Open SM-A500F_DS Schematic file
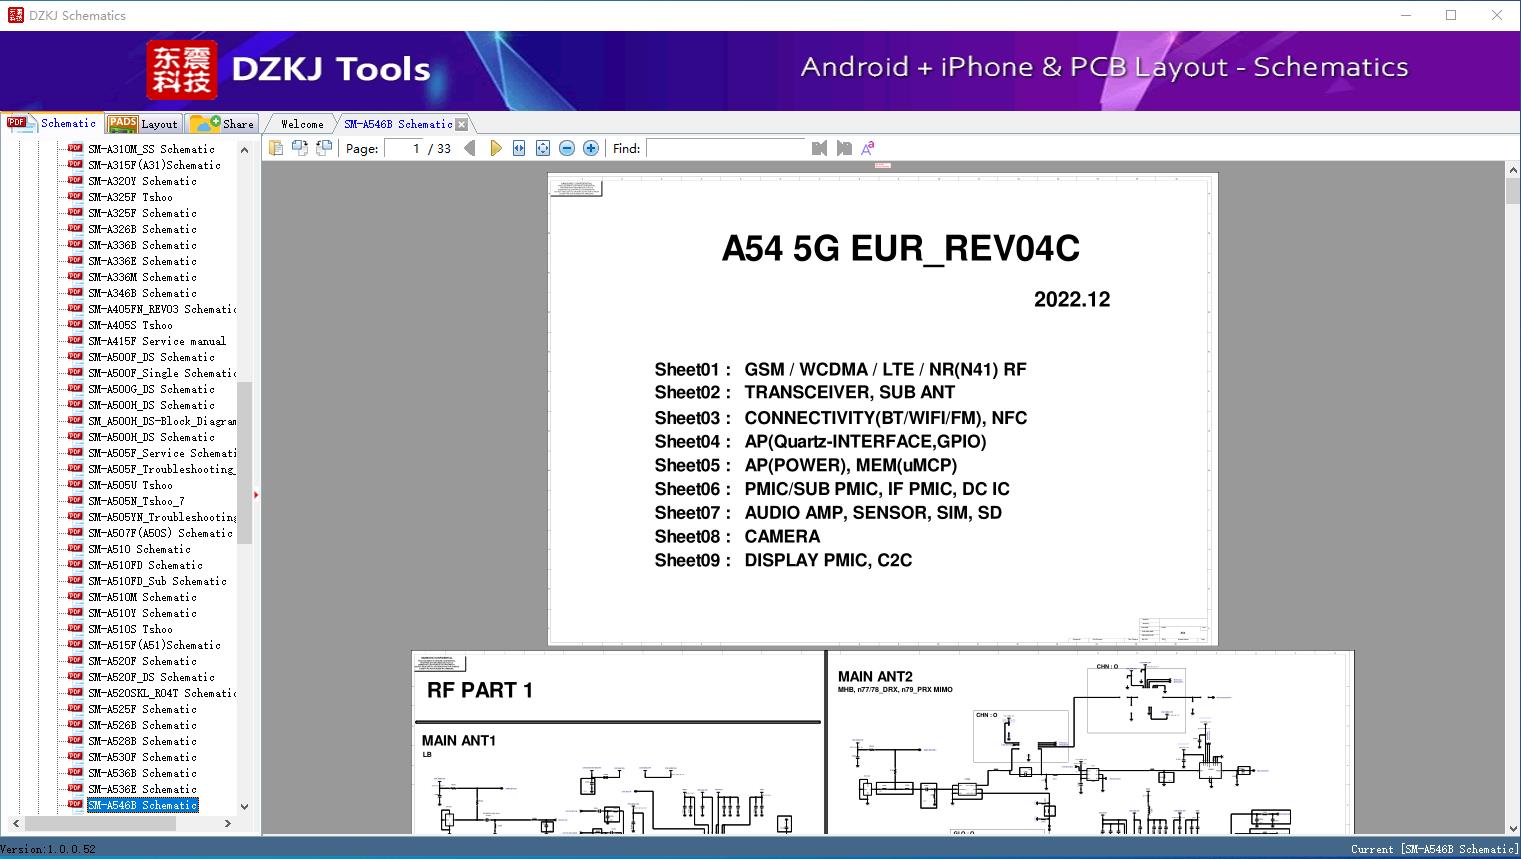 click(151, 357)
